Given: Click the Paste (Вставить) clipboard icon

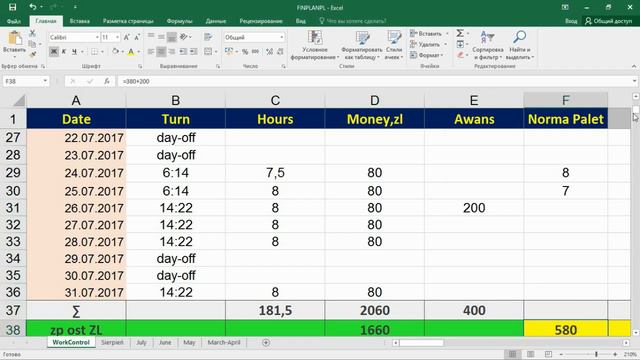Looking at the screenshot, I should [15, 38].
